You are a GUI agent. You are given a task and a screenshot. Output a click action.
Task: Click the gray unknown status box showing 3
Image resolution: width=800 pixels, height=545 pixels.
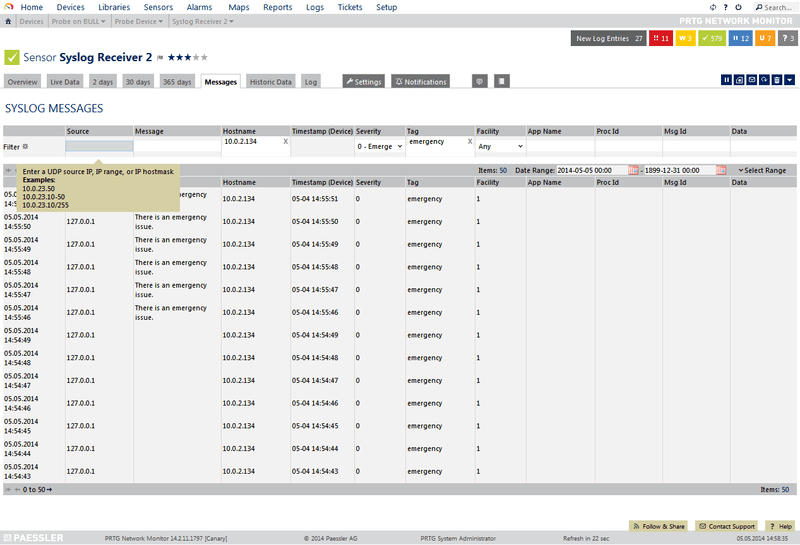pyautogui.click(x=788, y=38)
